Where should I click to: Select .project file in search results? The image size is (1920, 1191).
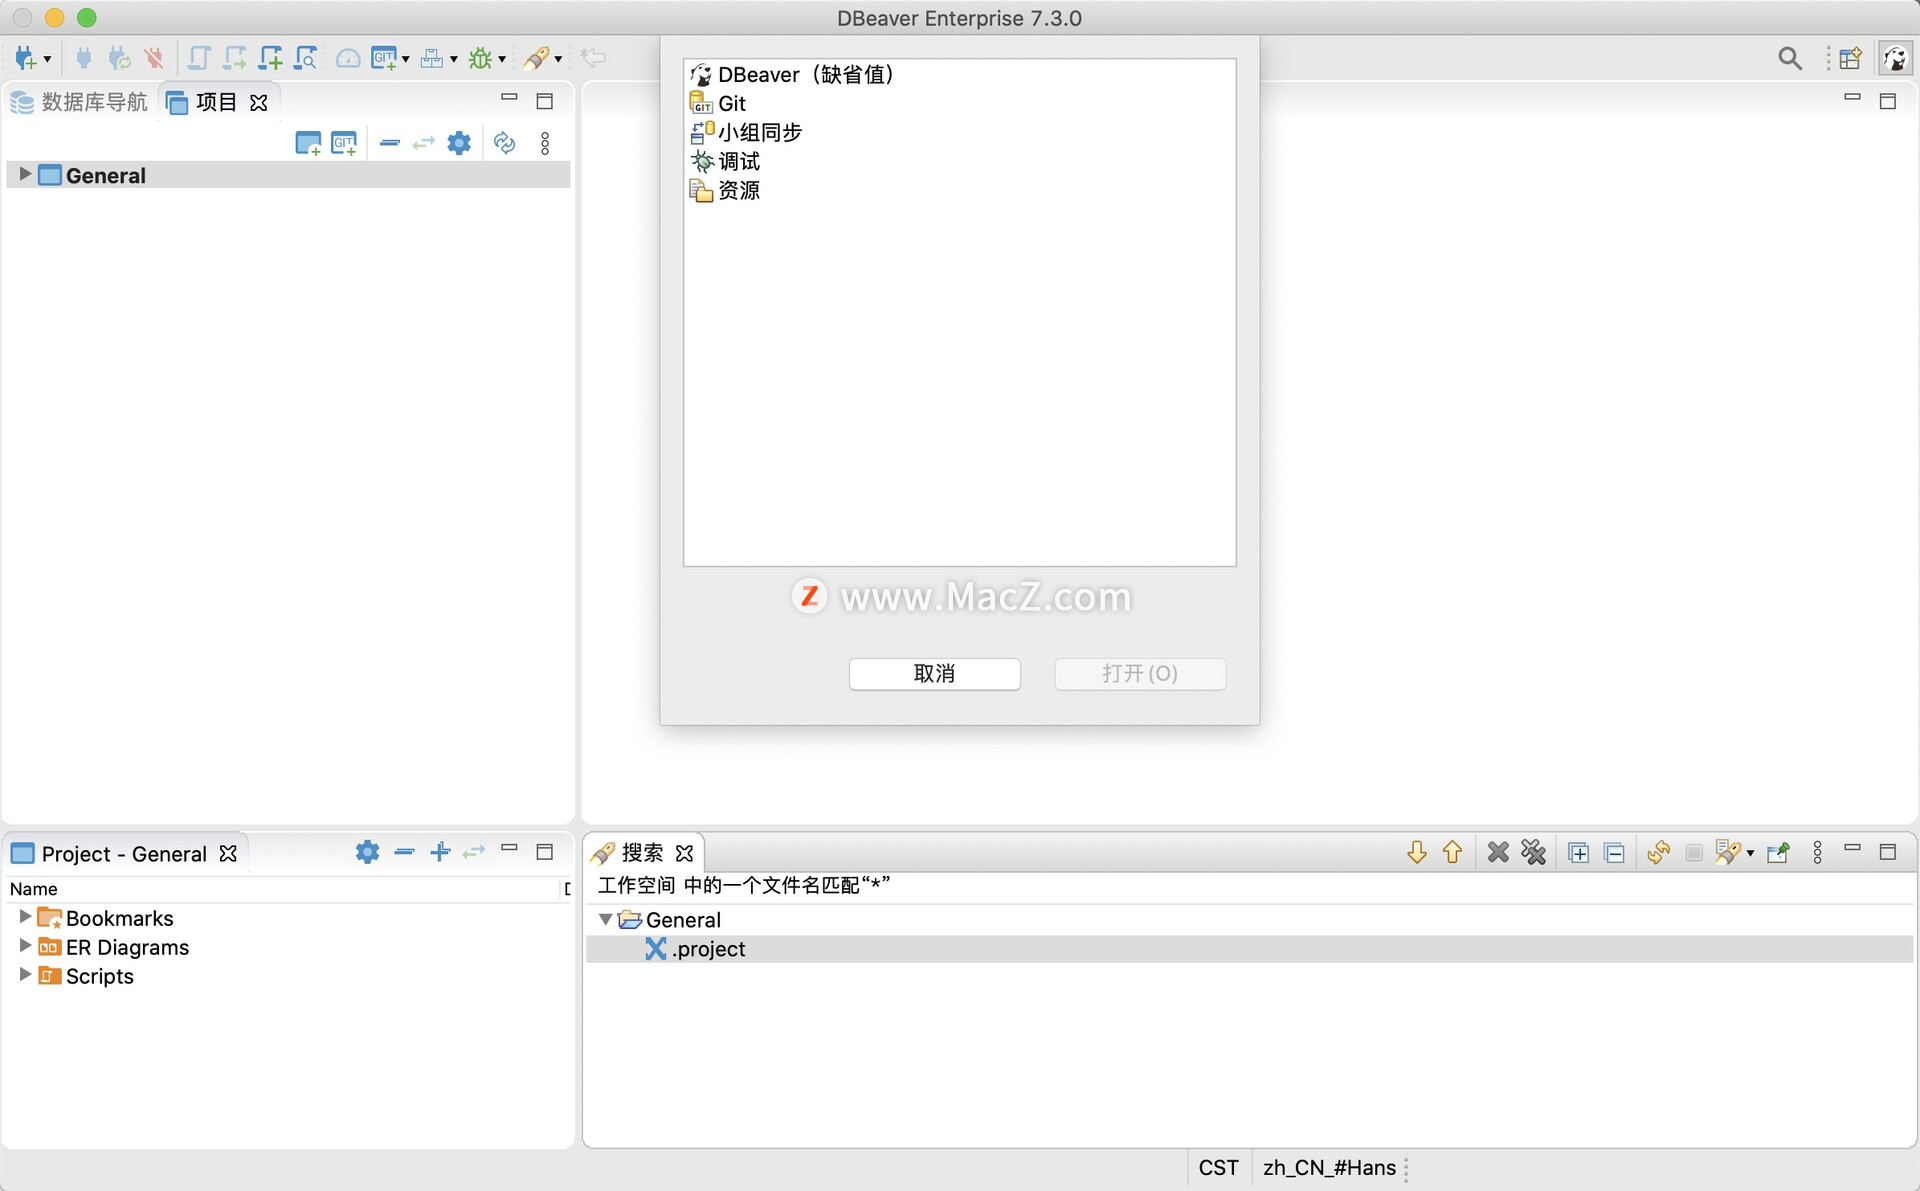[708, 948]
